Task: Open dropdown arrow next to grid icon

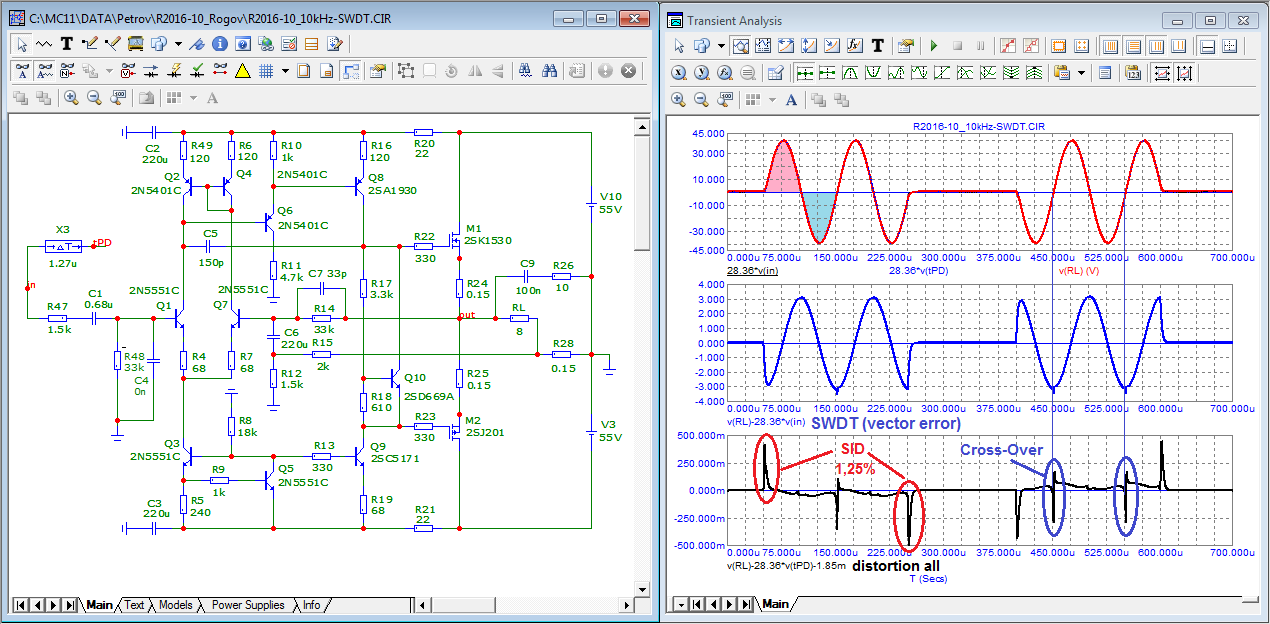Action: [285, 71]
